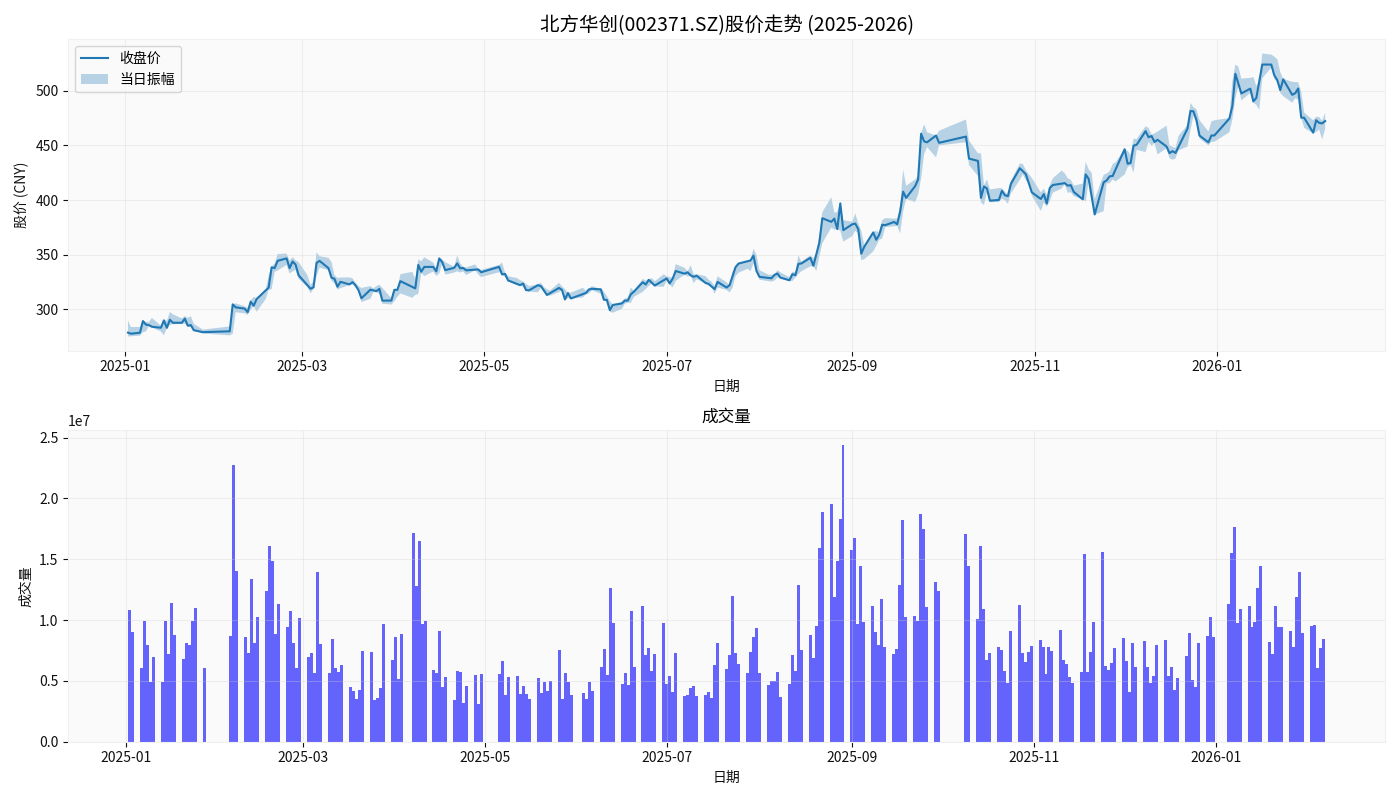Screen dimensions: 1400x800
Task: Click the 成交量 subplot title
Action: pyautogui.click(x=726, y=416)
